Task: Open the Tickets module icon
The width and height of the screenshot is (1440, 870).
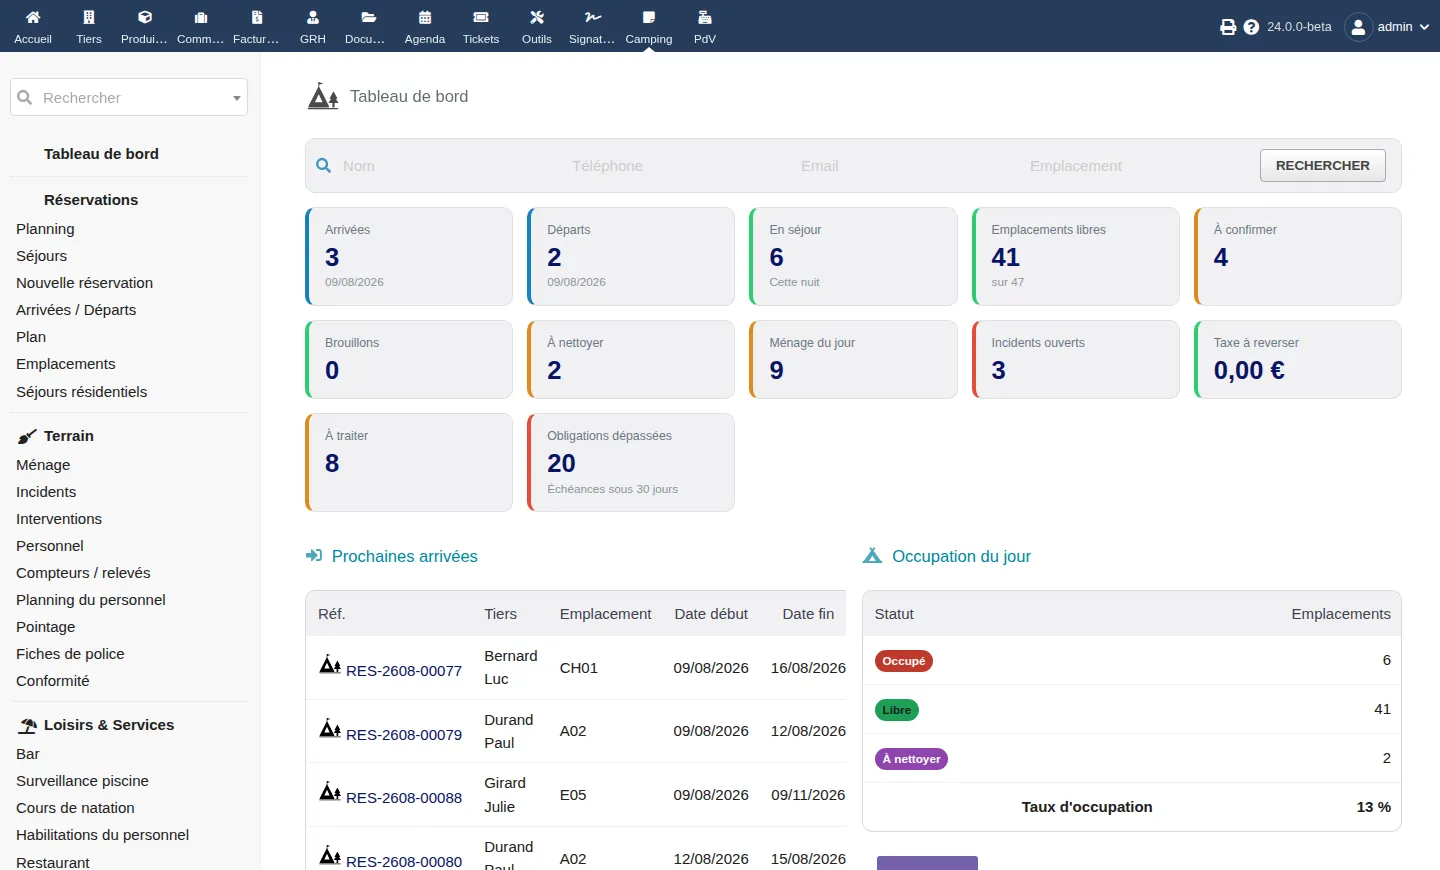Action: click(481, 17)
